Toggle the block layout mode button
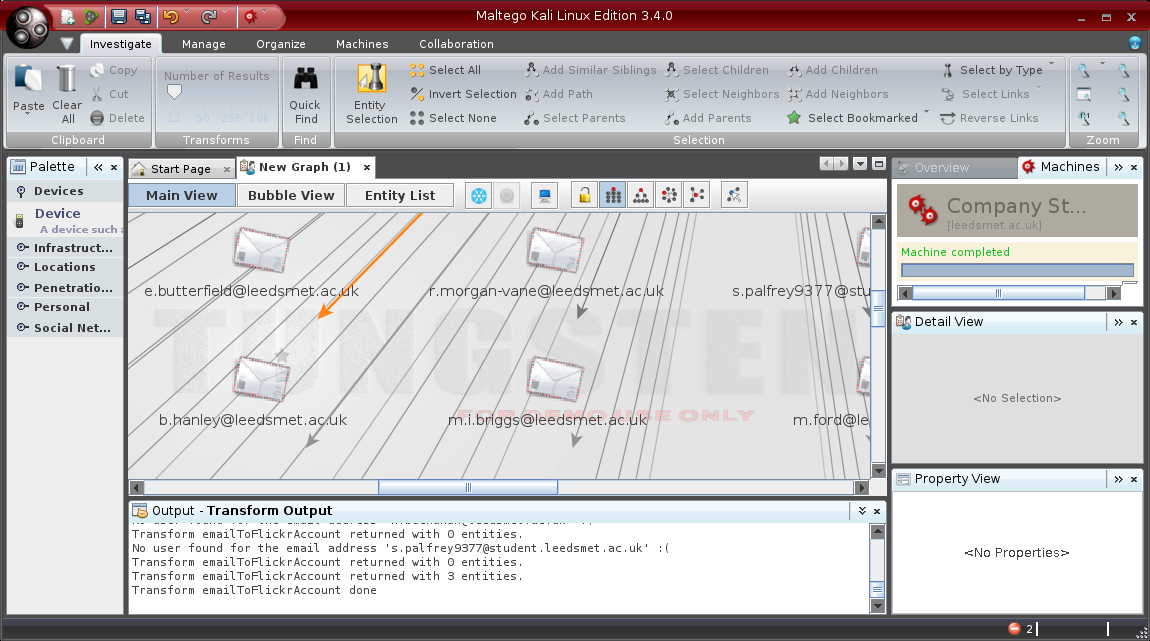The height and width of the screenshot is (641, 1150). click(x=613, y=196)
